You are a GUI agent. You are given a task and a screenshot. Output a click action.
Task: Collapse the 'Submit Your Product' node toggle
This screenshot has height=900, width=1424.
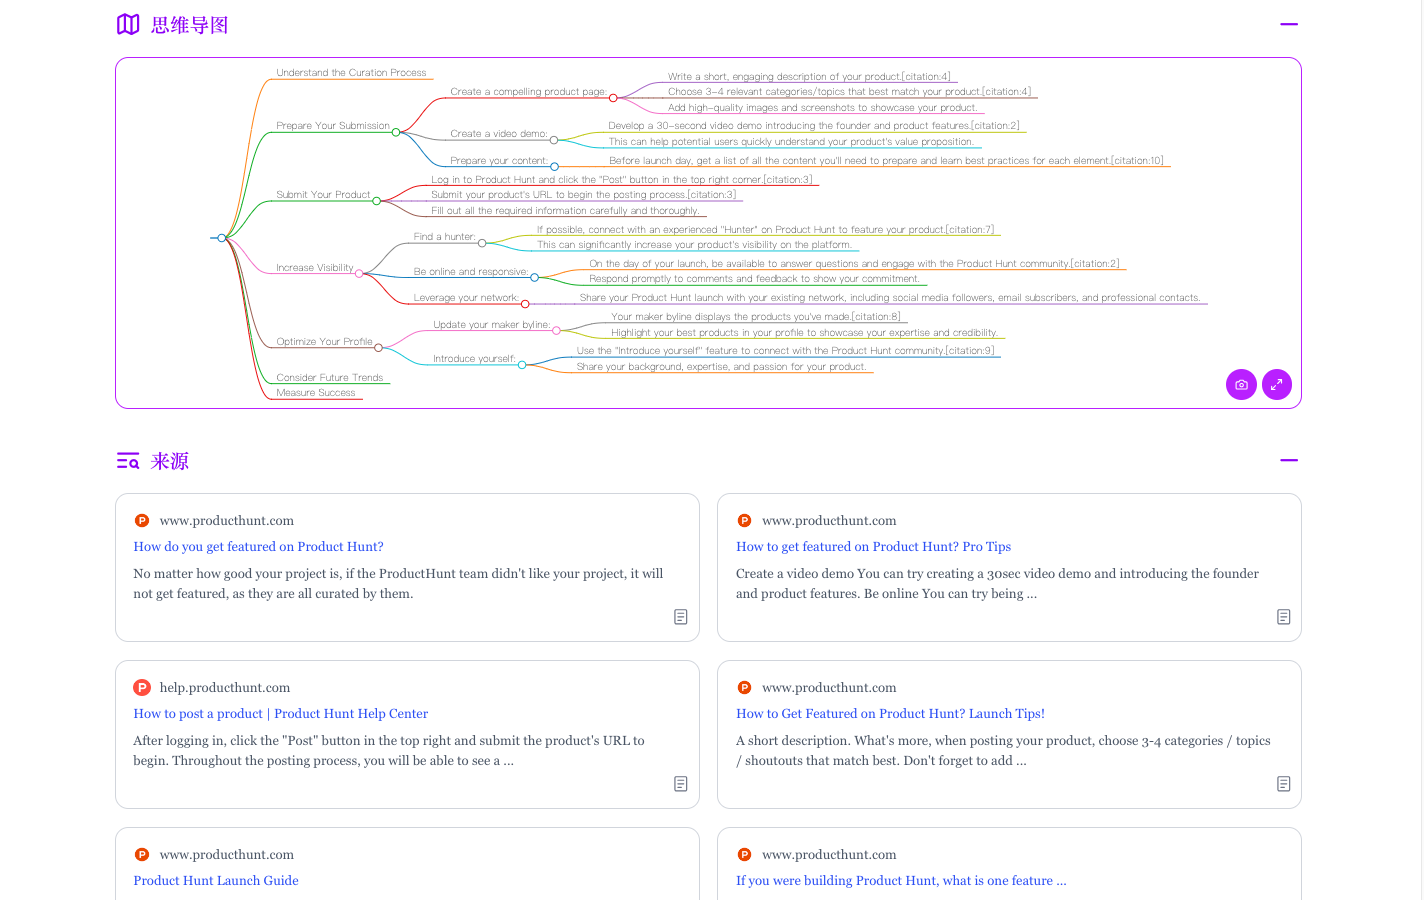tap(376, 201)
